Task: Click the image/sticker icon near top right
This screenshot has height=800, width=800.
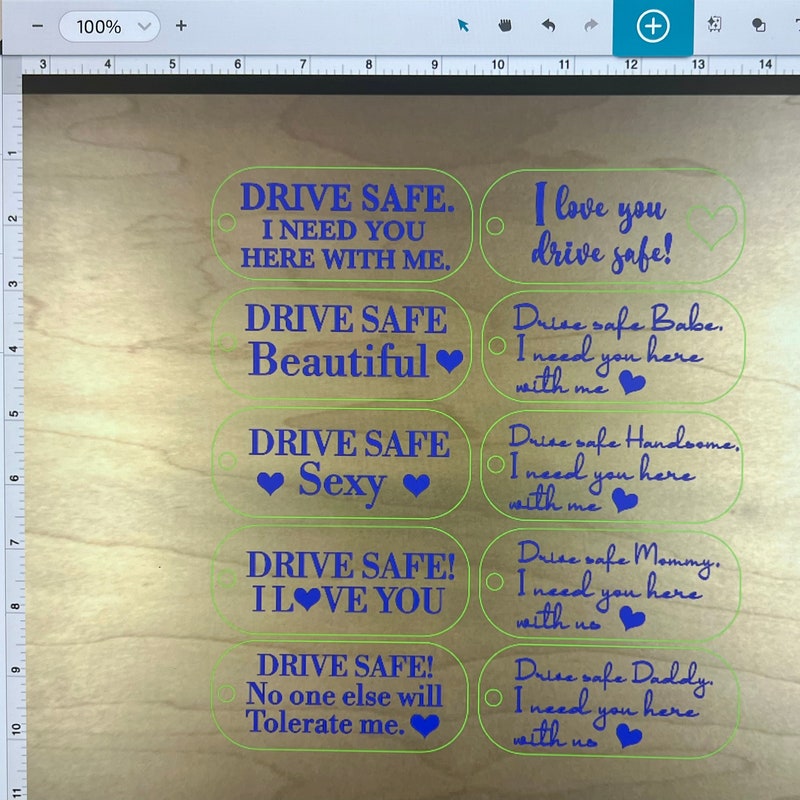Action: point(716,27)
